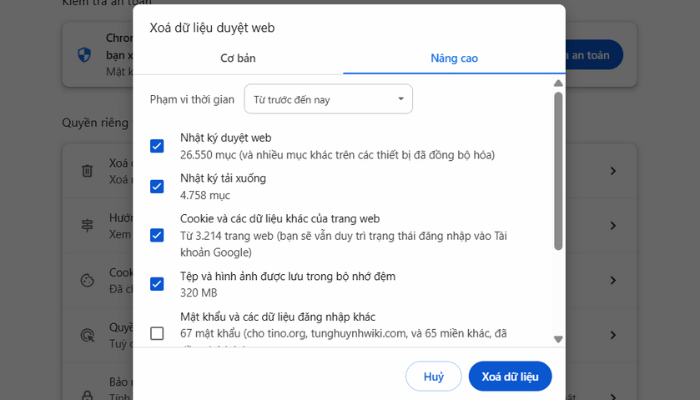Switch to the Cơ bản tab

point(238,58)
